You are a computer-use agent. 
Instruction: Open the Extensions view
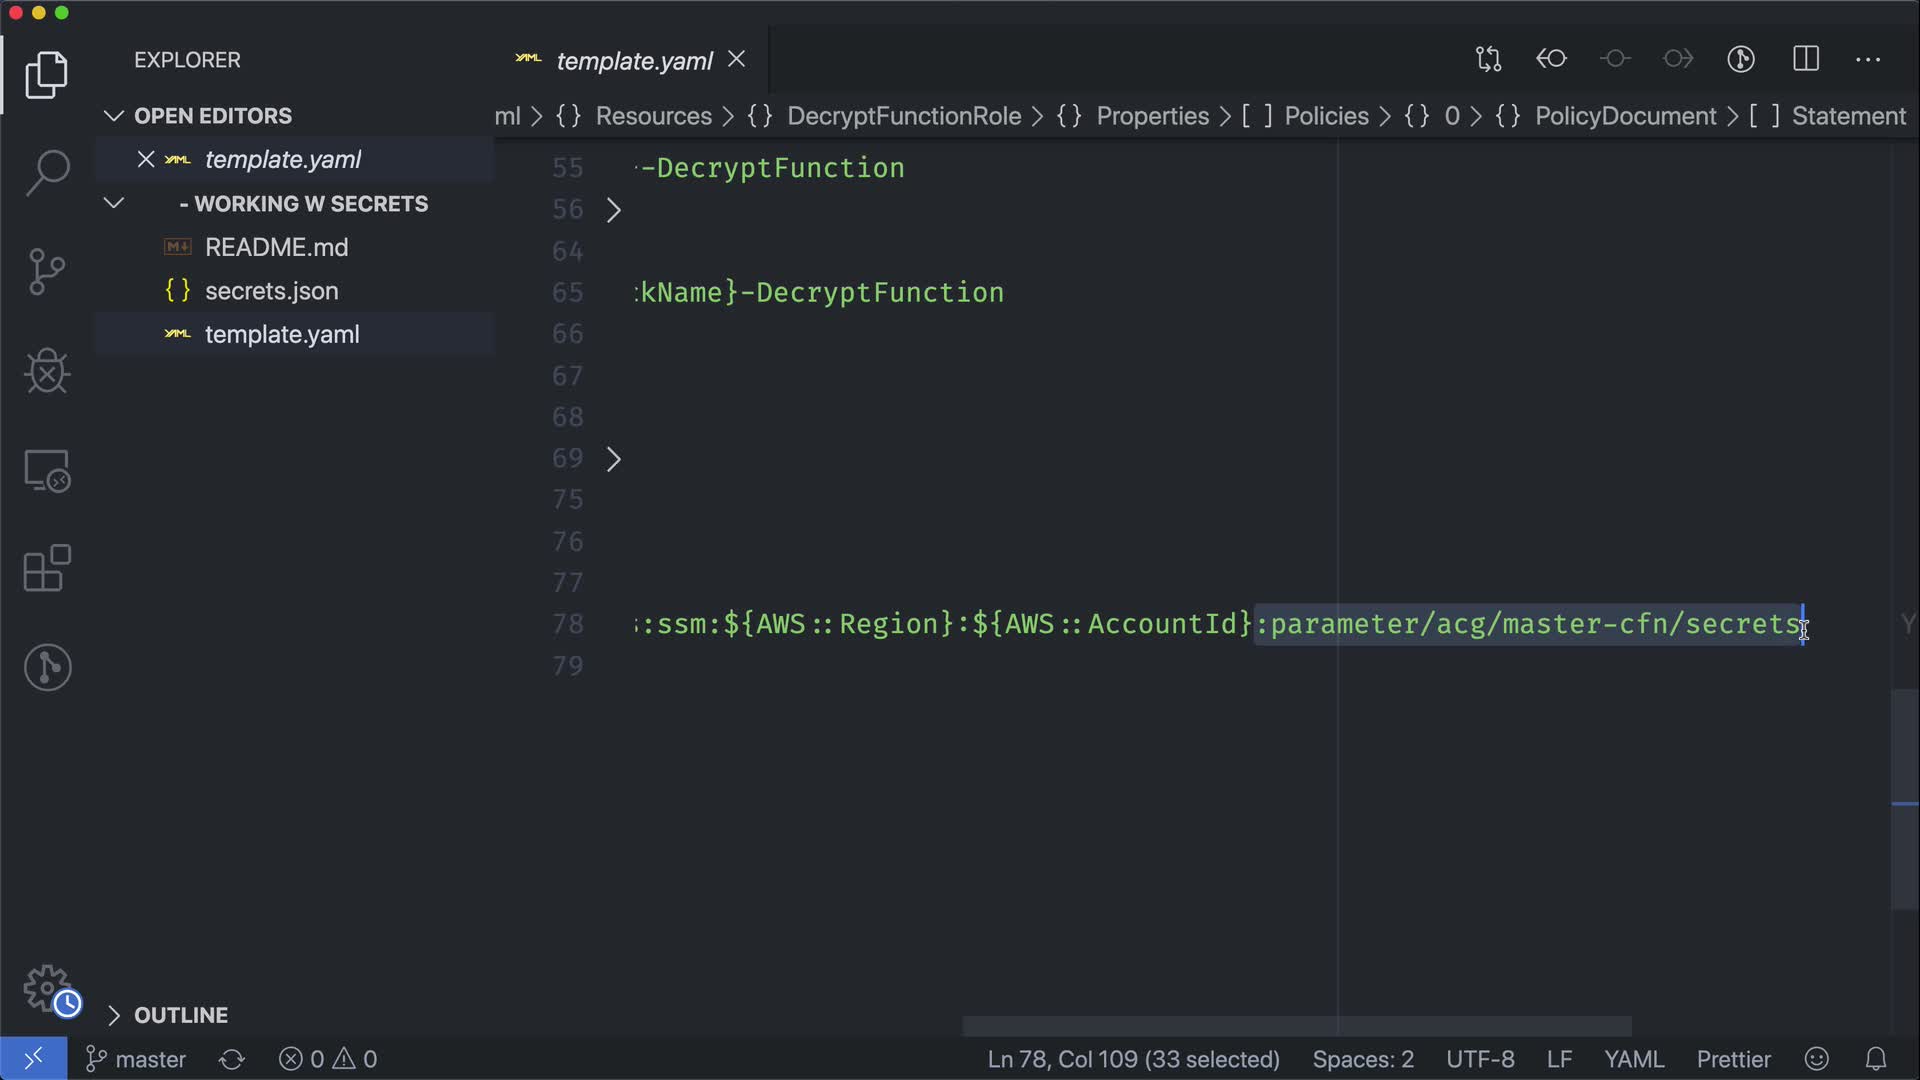[47, 568]
